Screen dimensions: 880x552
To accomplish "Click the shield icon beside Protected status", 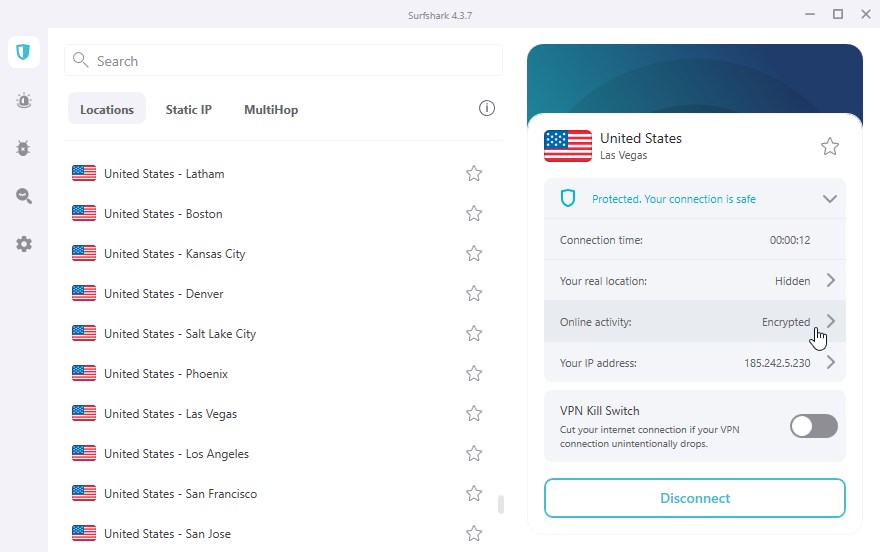I will 568,198.
